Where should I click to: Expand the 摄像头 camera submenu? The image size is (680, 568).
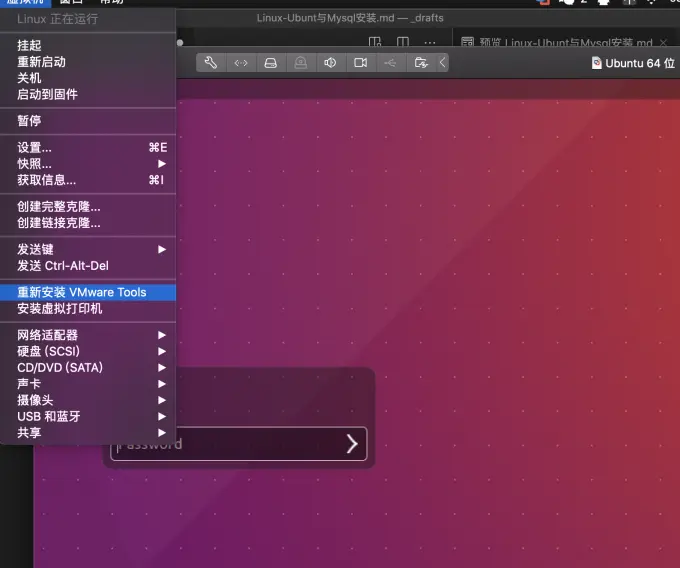coord(88,400)
